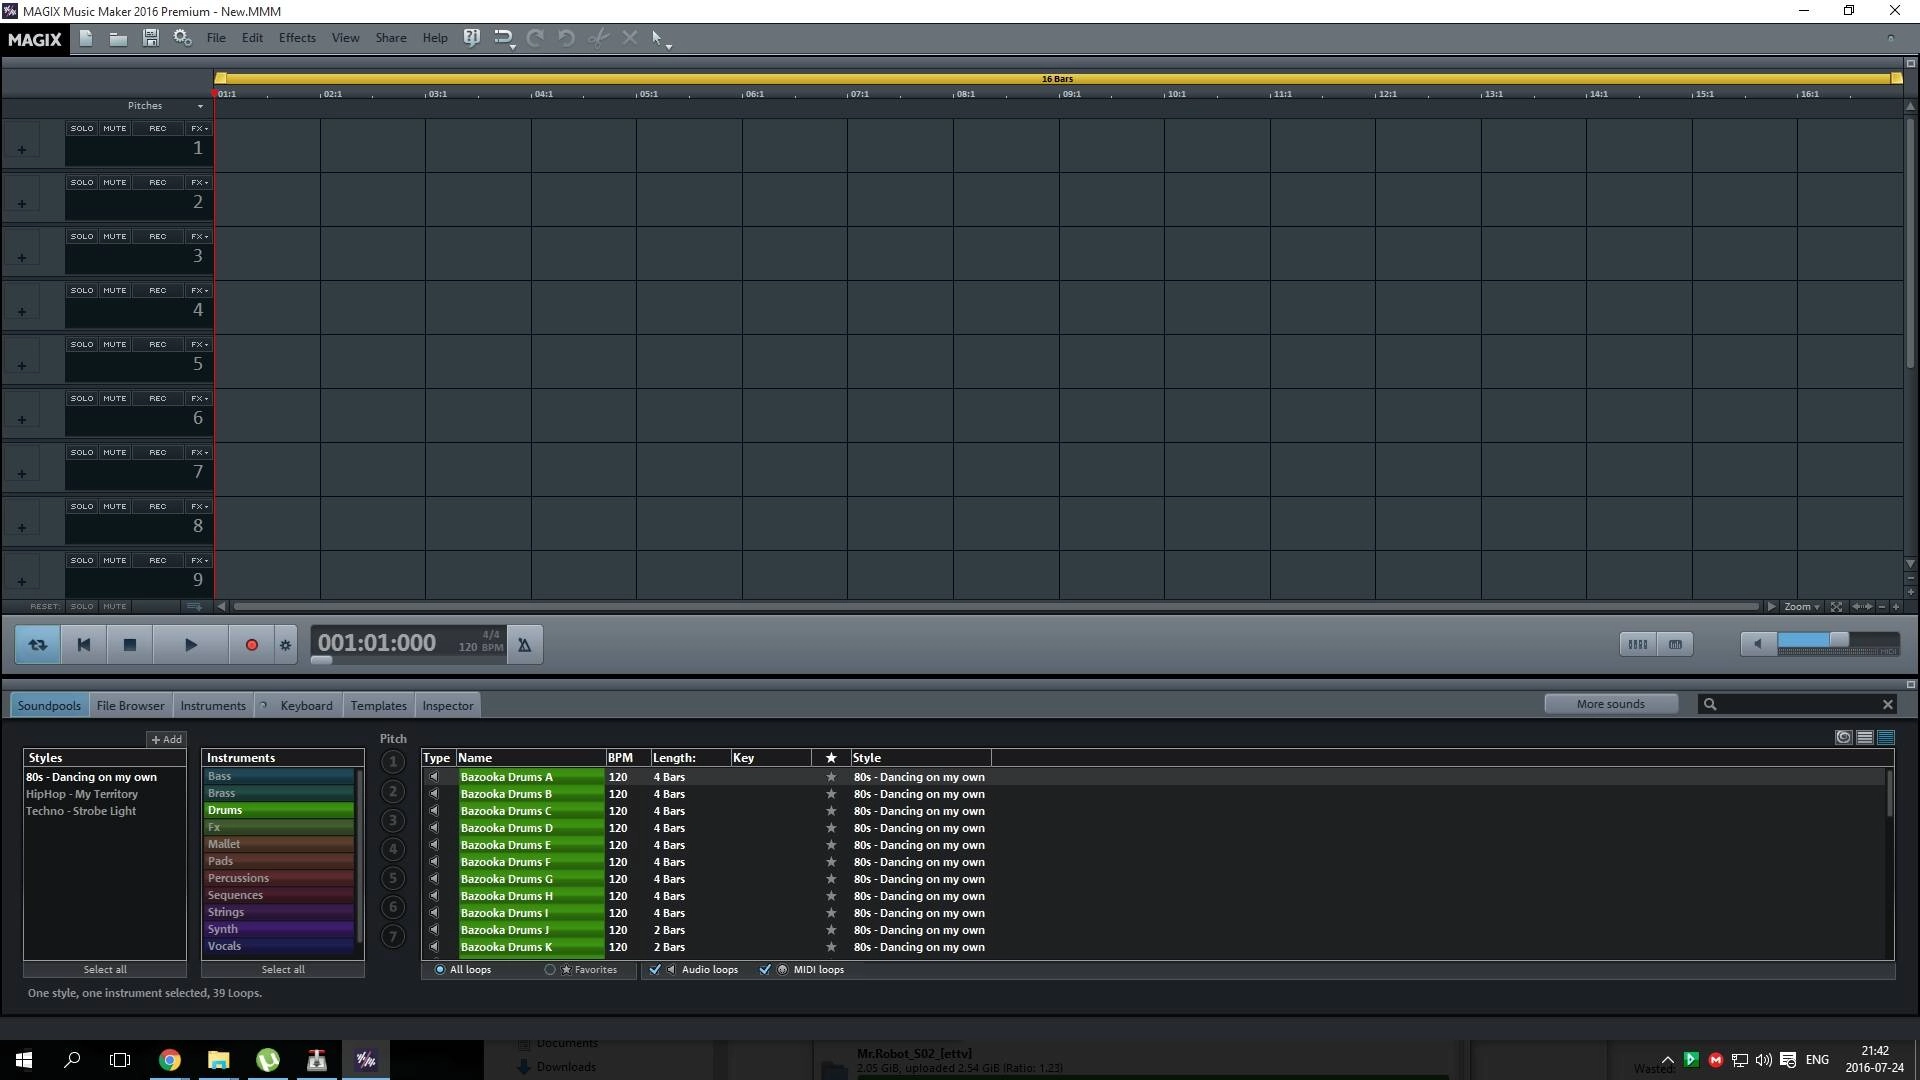Open FX dropdown on track 5

[199, 345]
